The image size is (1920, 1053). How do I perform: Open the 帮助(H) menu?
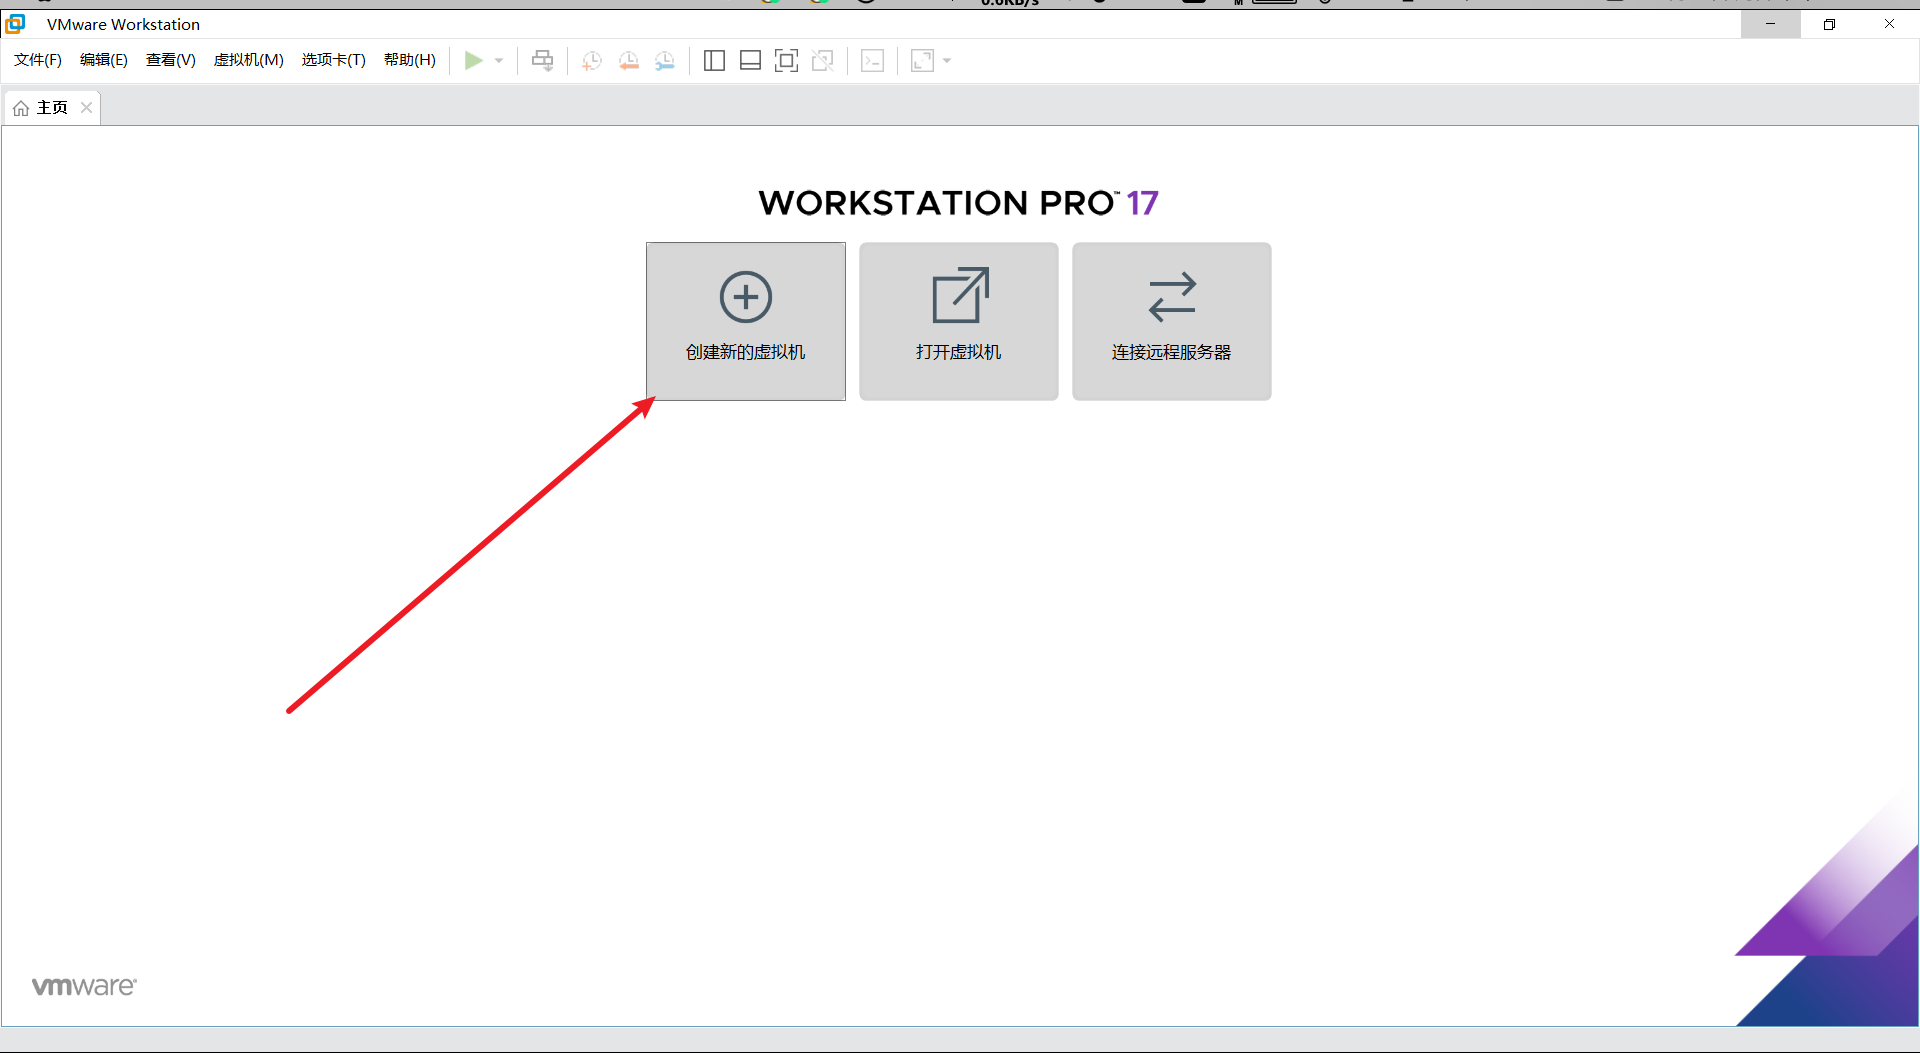pos(409,60)
